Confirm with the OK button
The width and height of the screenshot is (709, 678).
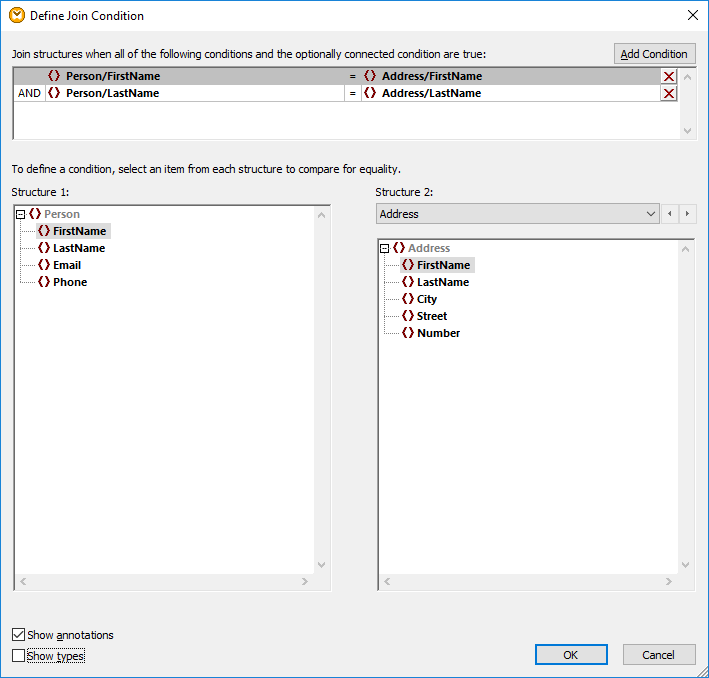tap(571, 654)
